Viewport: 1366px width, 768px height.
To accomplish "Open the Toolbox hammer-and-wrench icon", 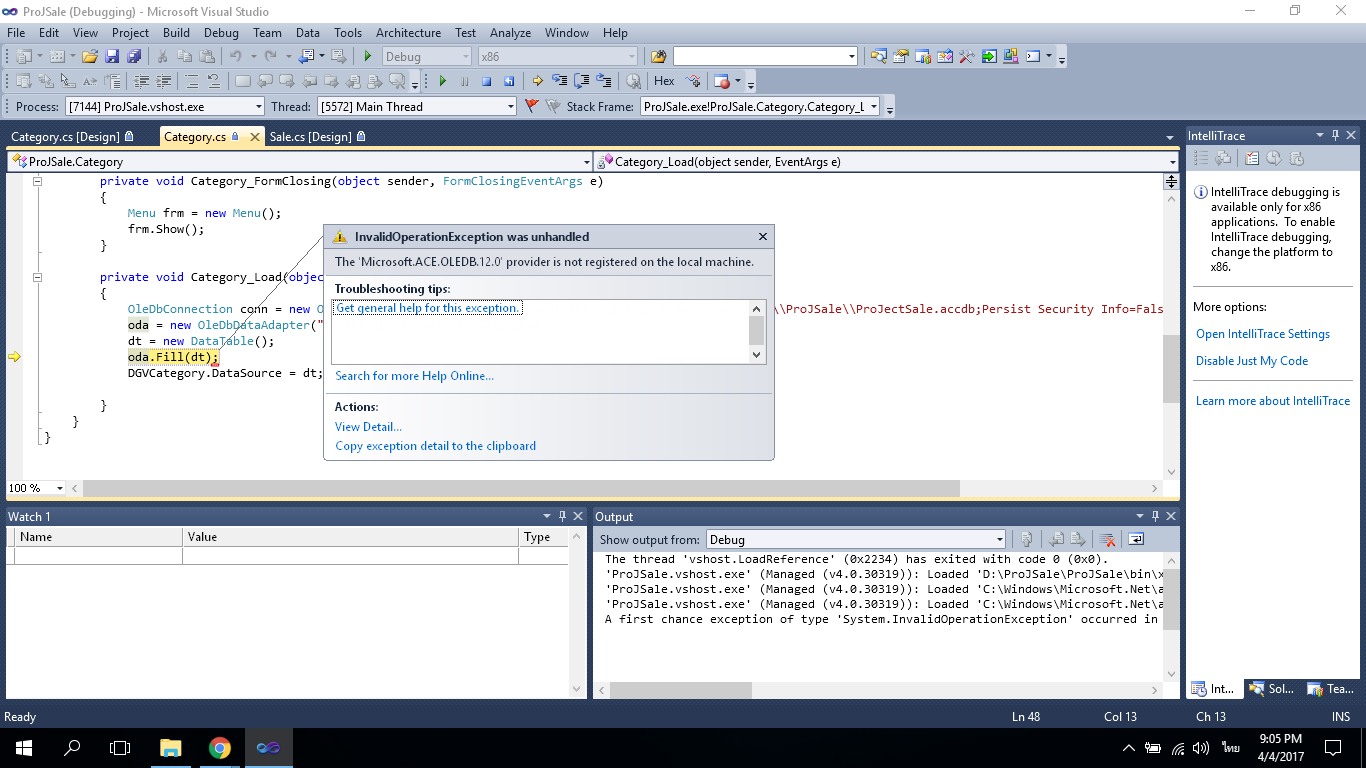I will [966, 56].
